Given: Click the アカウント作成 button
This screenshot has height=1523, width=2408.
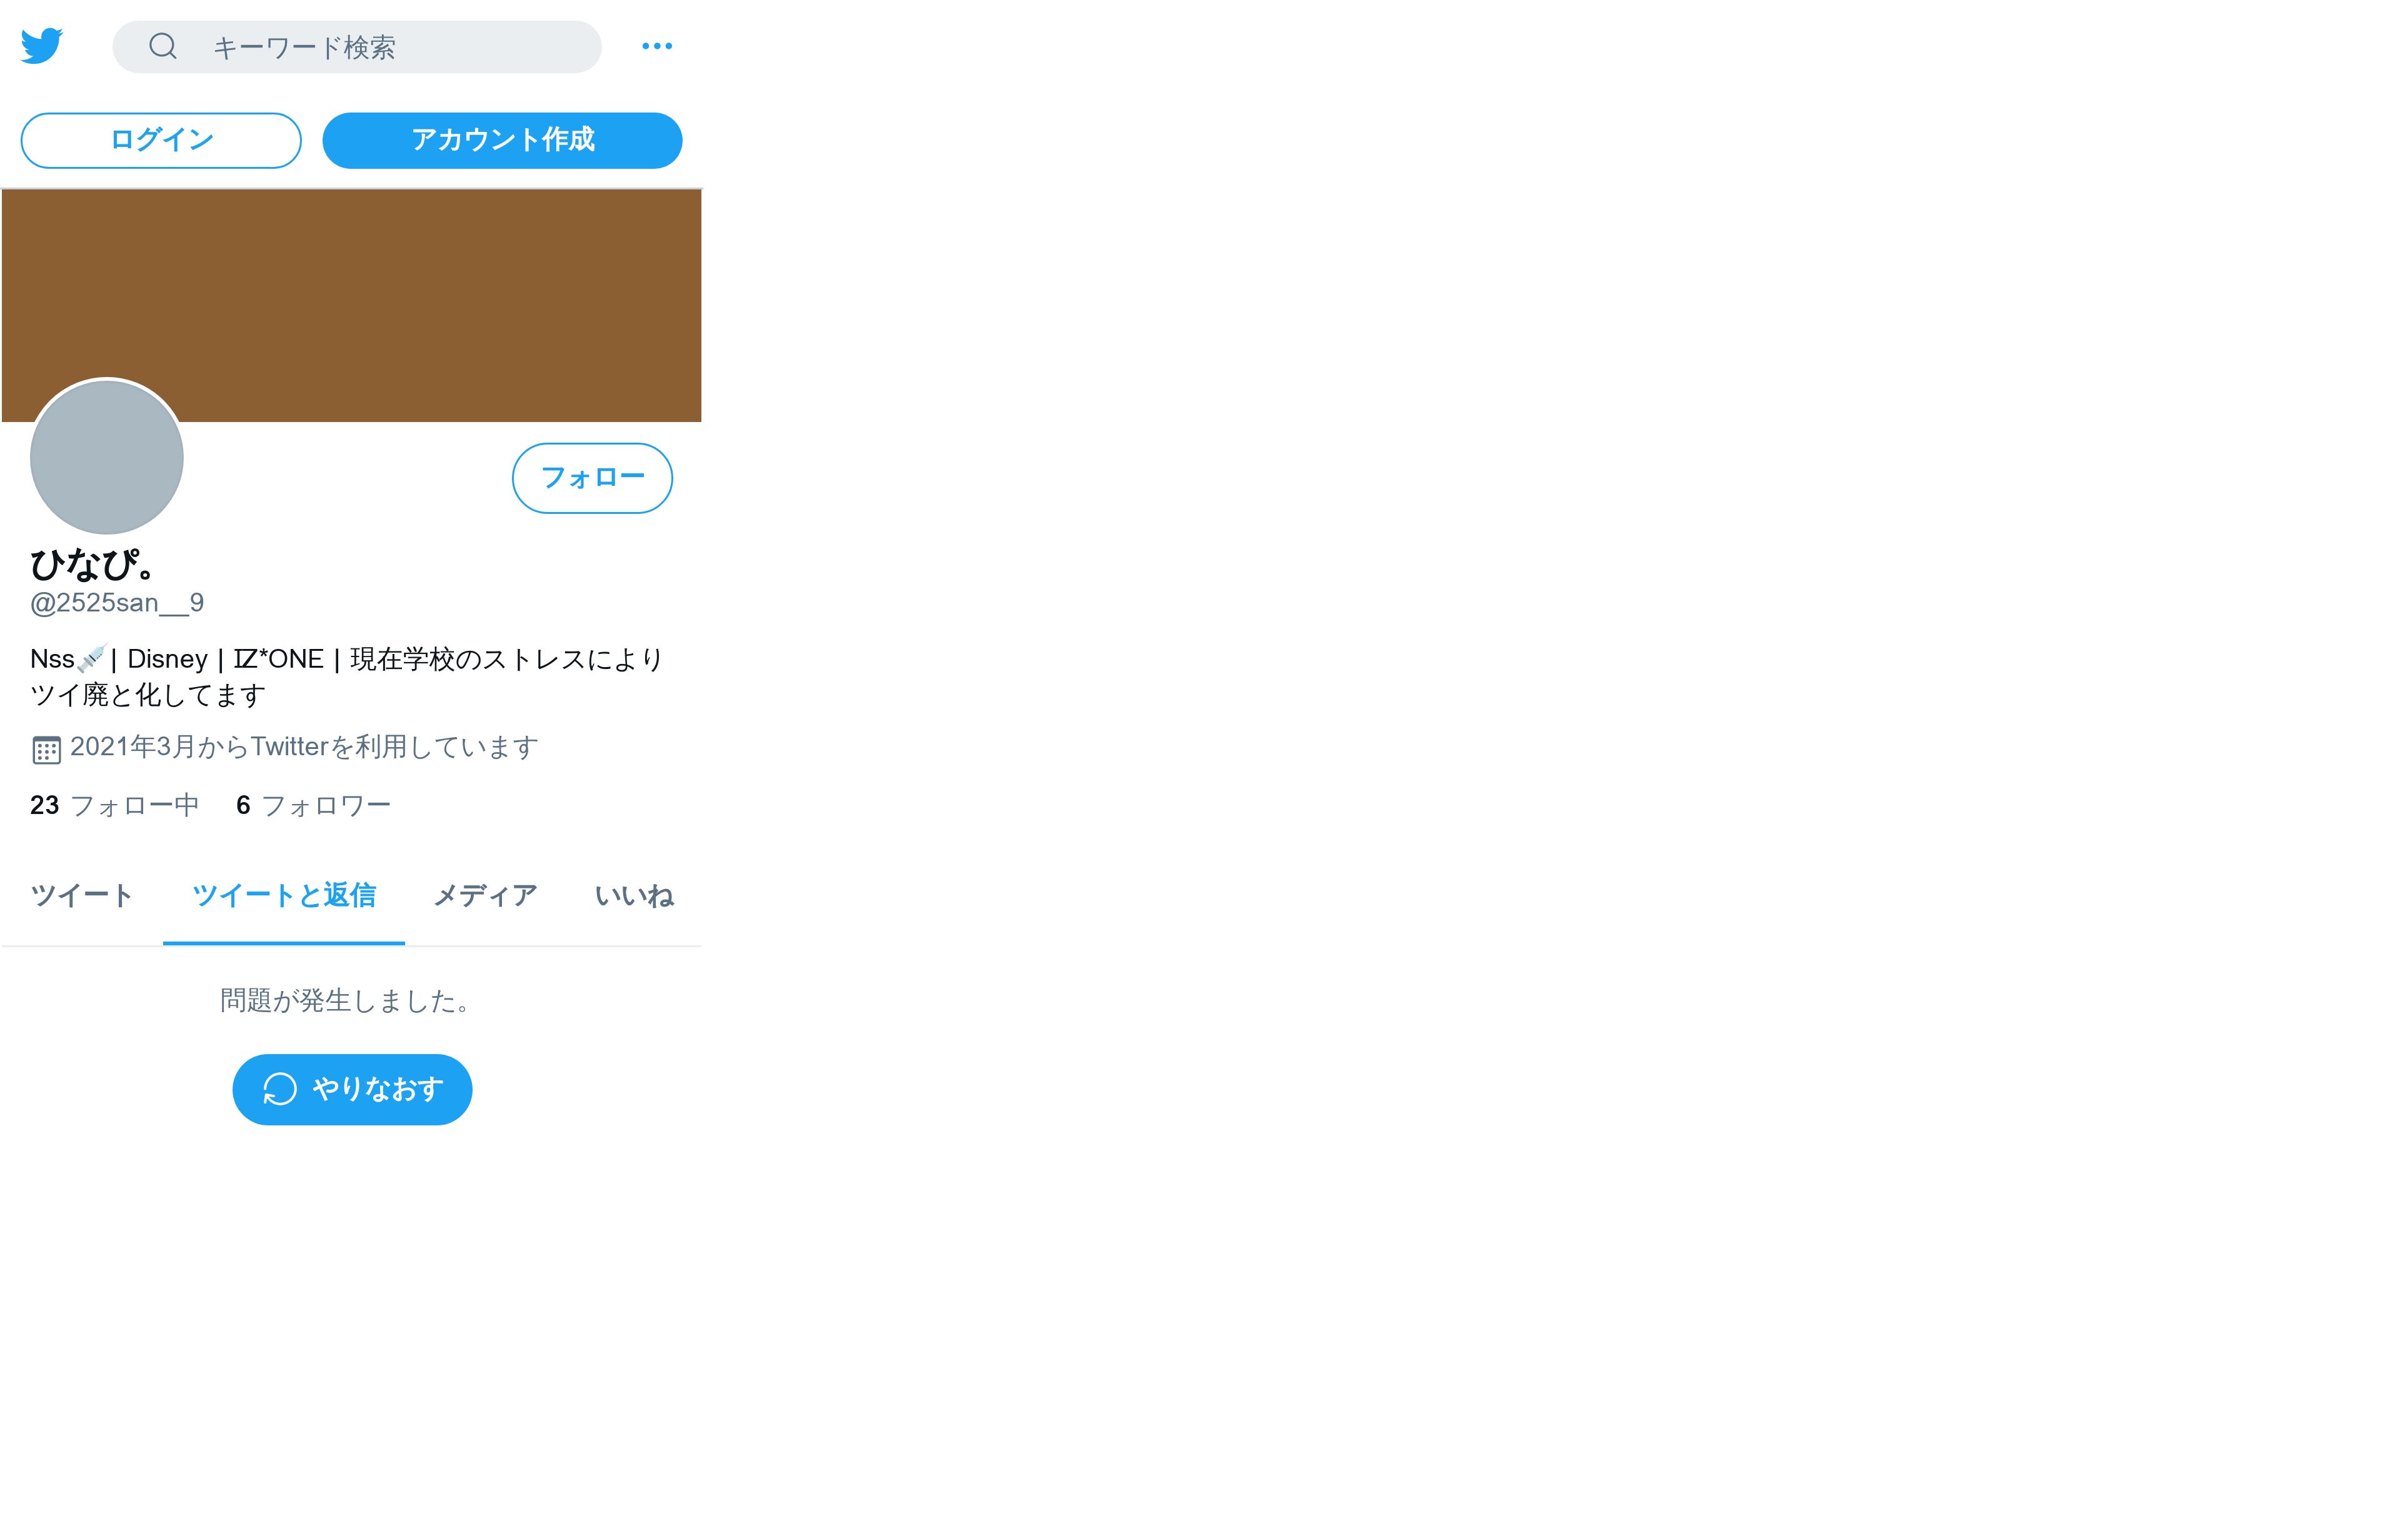Looking at the screenshot, I should (x=502, y=140).
